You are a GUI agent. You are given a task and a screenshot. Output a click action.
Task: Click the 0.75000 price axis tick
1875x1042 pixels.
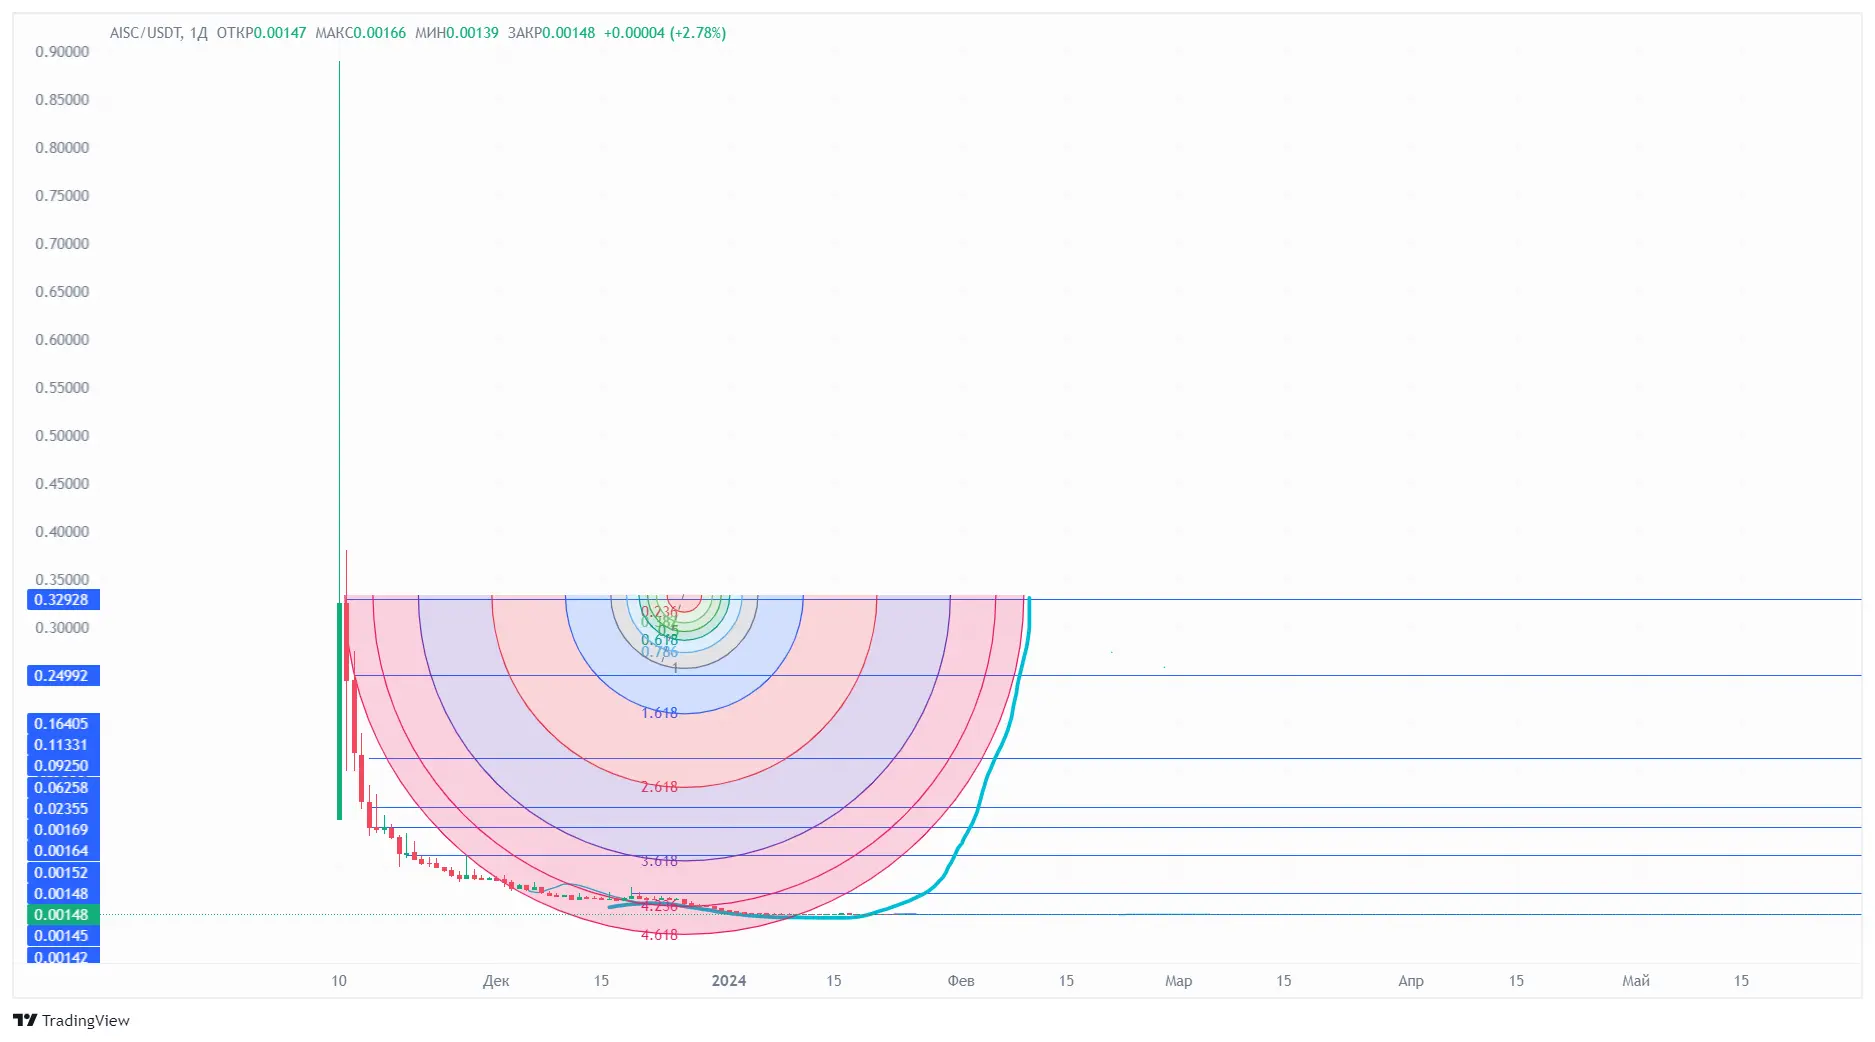pyautogui.click(x=62, y=196)
